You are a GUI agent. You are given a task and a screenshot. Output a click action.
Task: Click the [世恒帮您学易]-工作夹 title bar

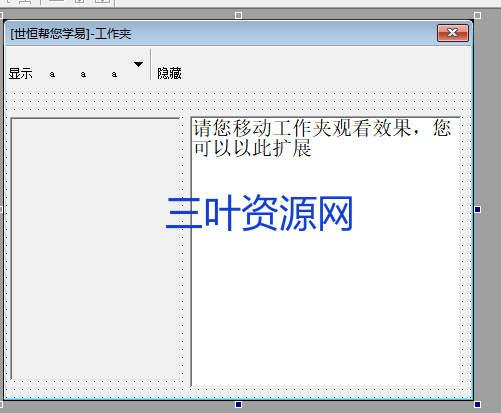[220, 33]
